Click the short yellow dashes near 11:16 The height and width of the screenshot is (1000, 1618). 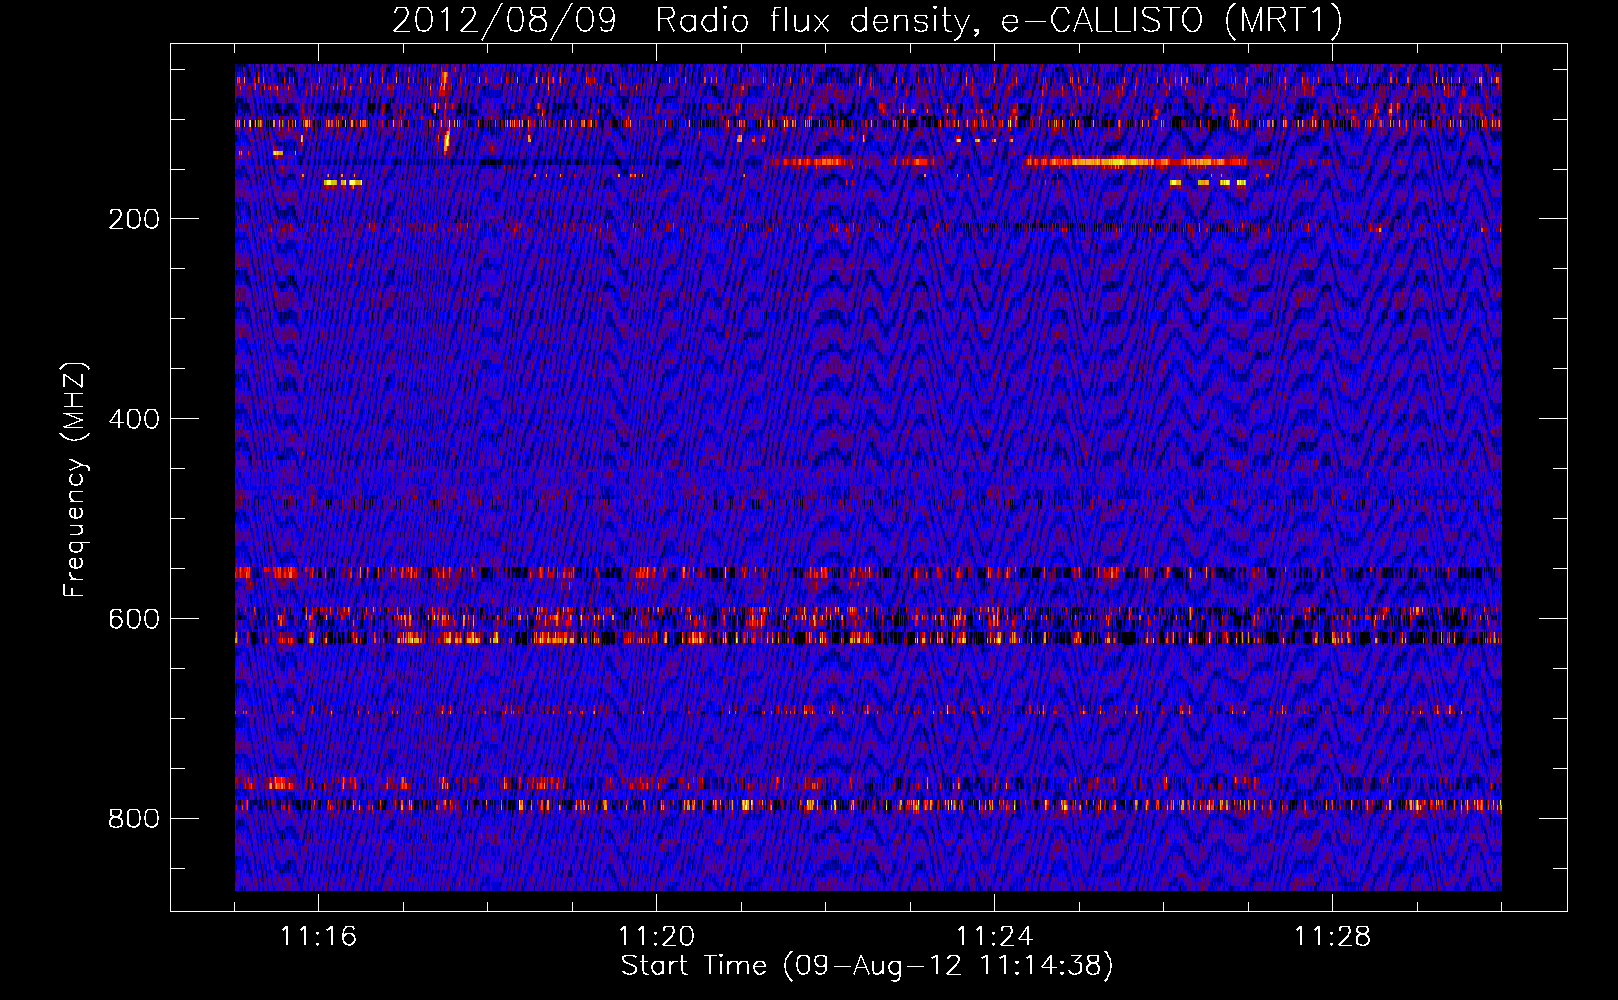click(x=343, y=183)
